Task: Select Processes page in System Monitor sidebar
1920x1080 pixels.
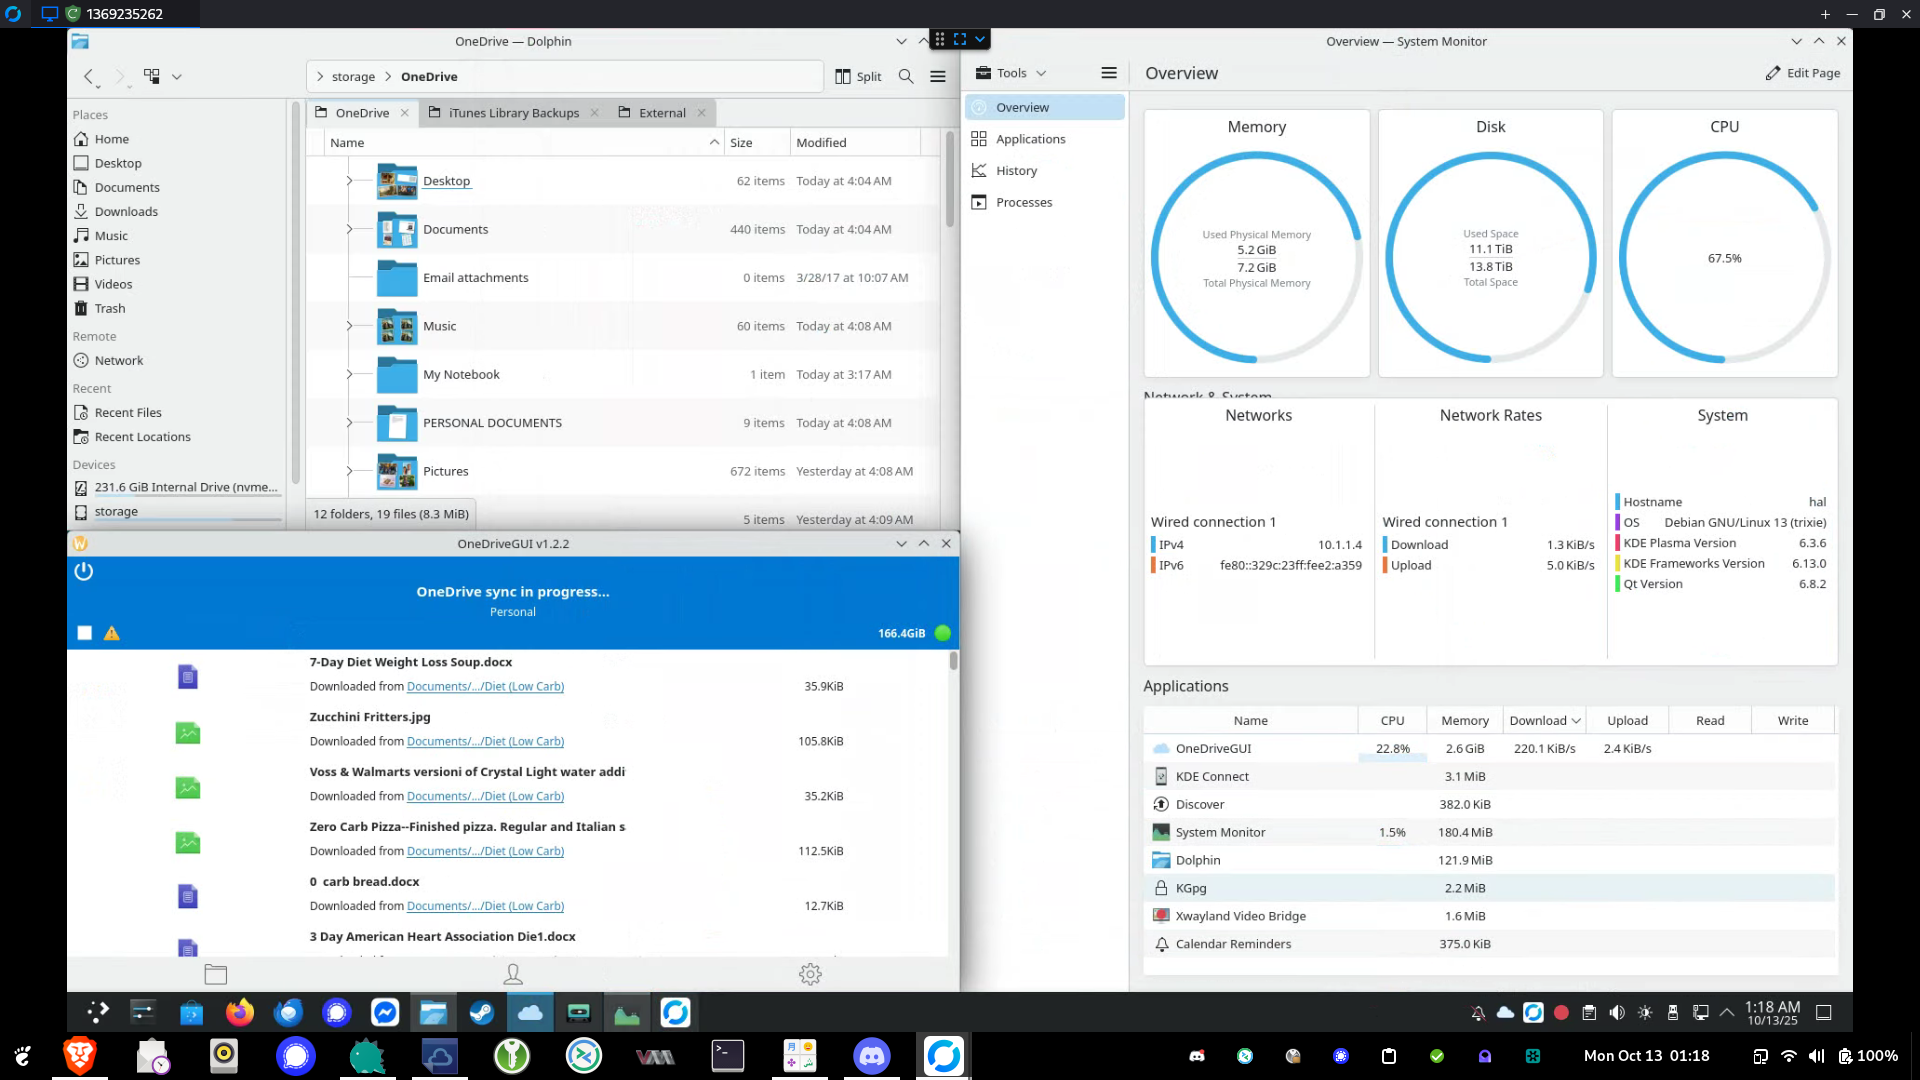Action: tap(1024, 202)
